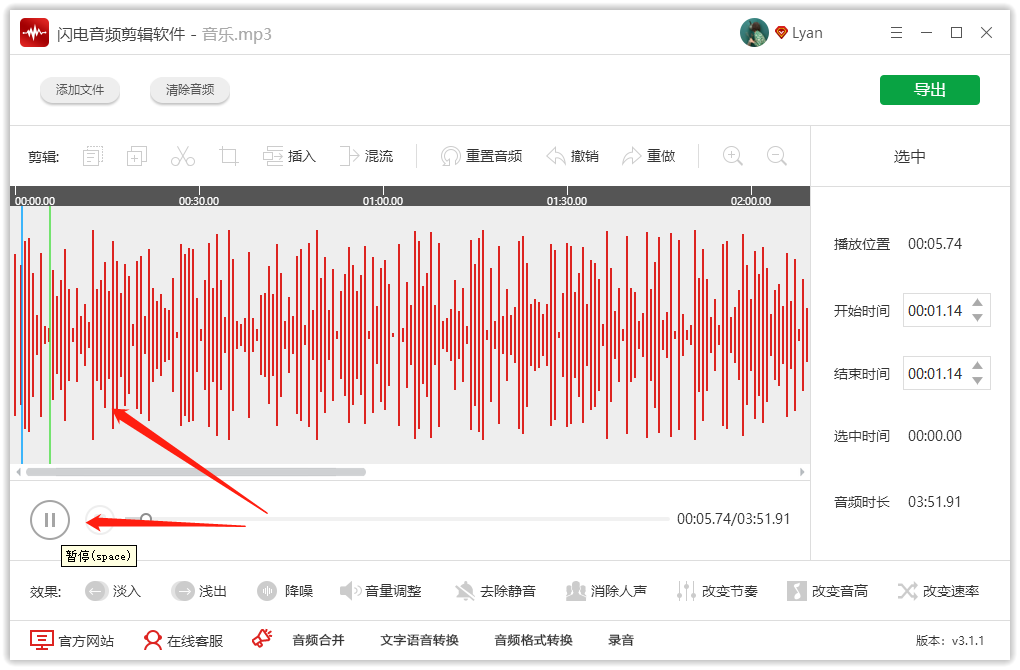Undo with the 撤销 button
1020x670 pixels.
pos(572,156)
